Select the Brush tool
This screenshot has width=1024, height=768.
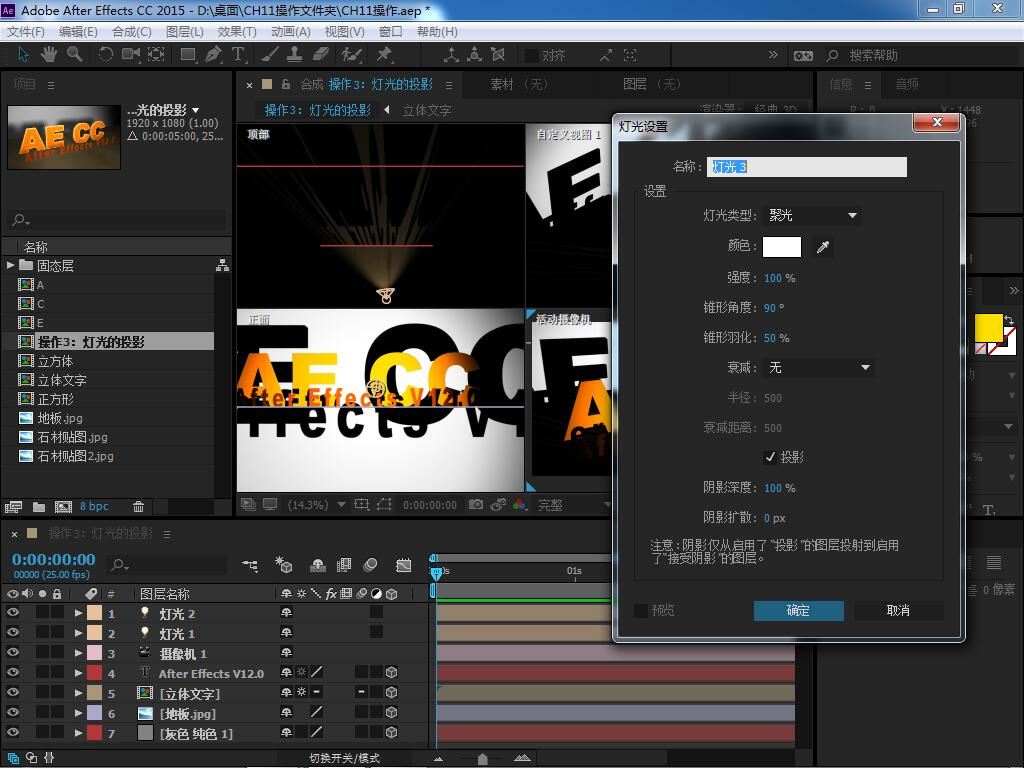269,55
